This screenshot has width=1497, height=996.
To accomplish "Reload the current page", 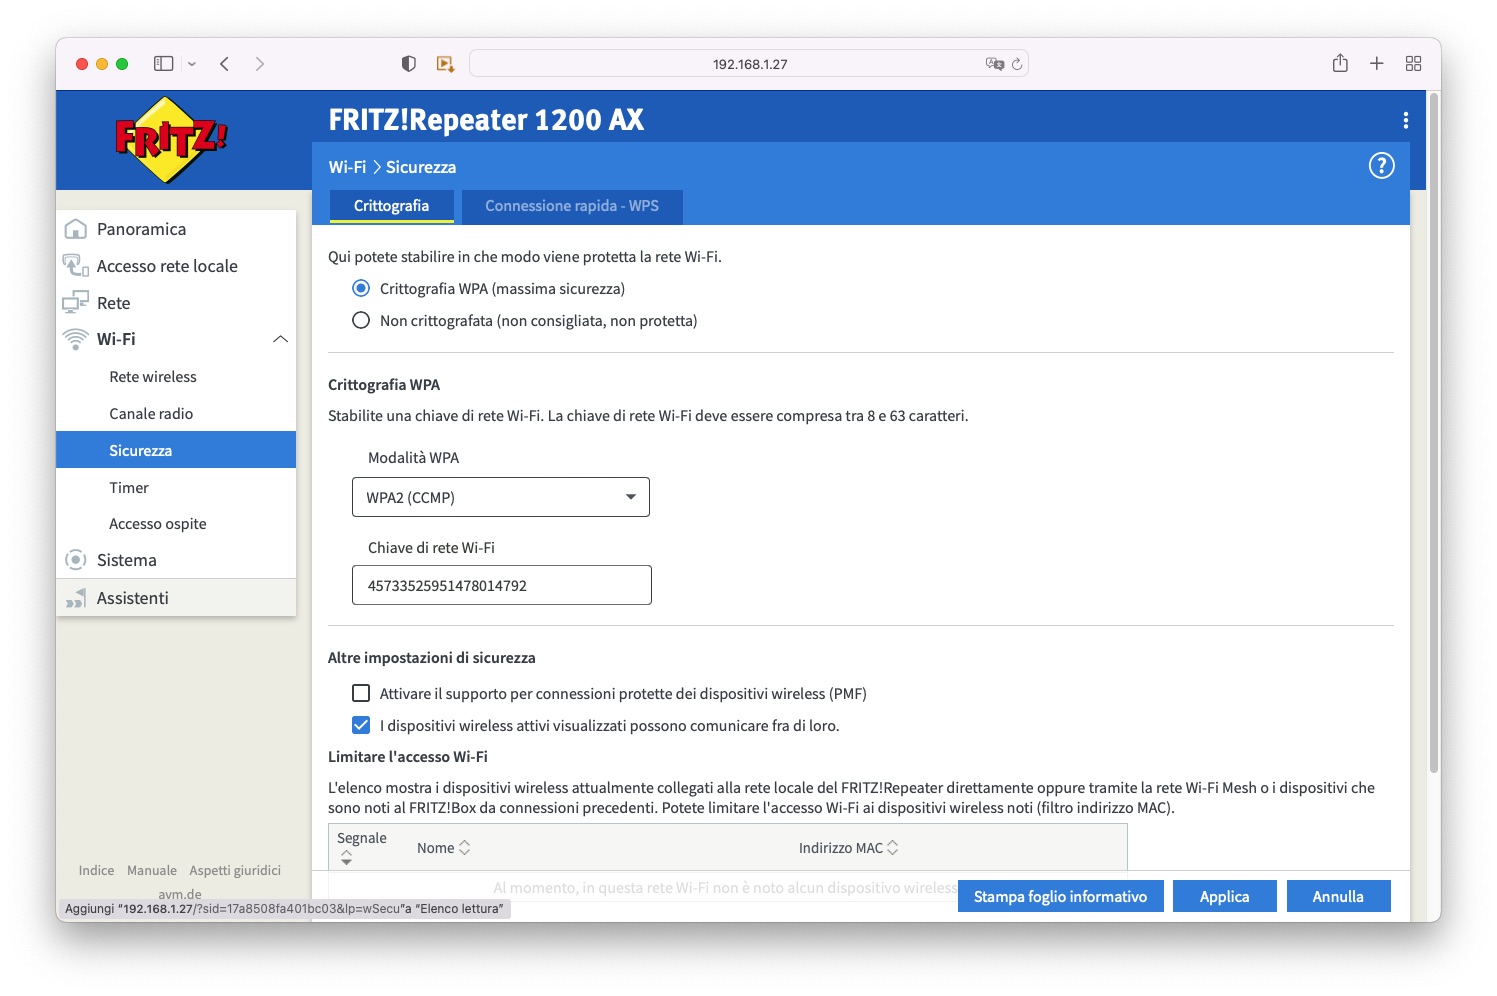I will 1017,64.
